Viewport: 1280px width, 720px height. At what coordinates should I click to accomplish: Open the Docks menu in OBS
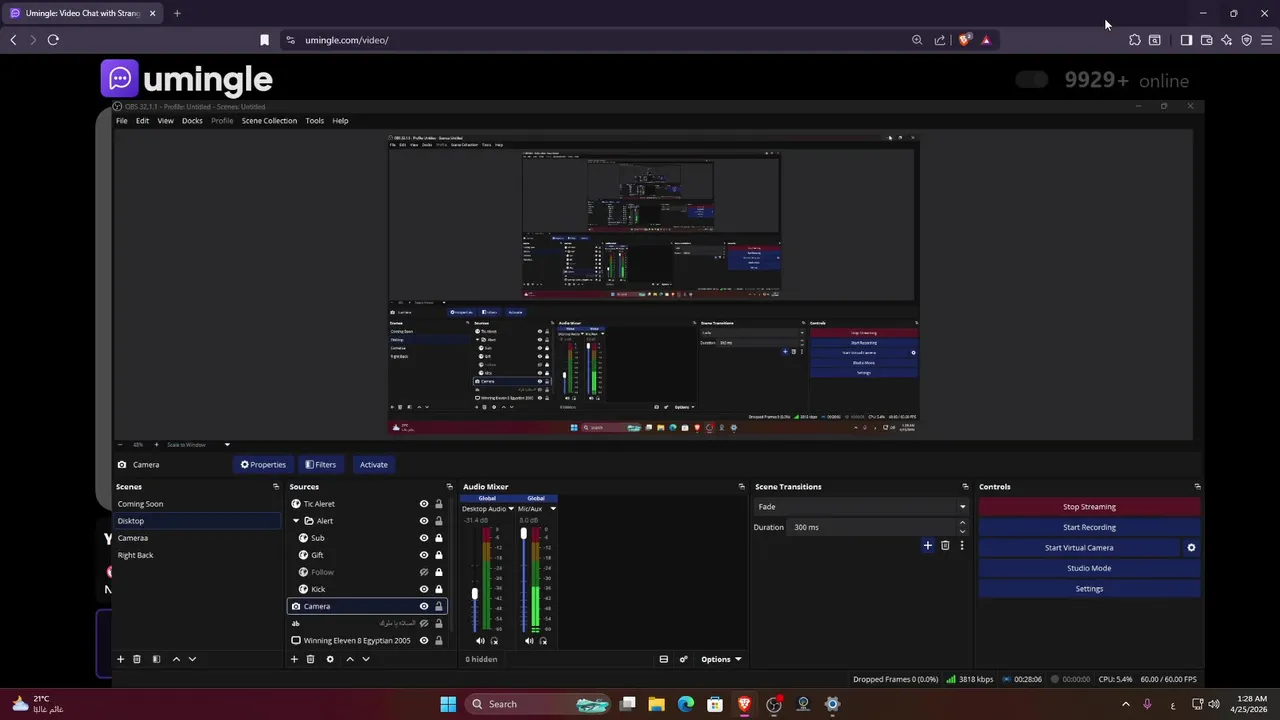click(x=192, y=121)
